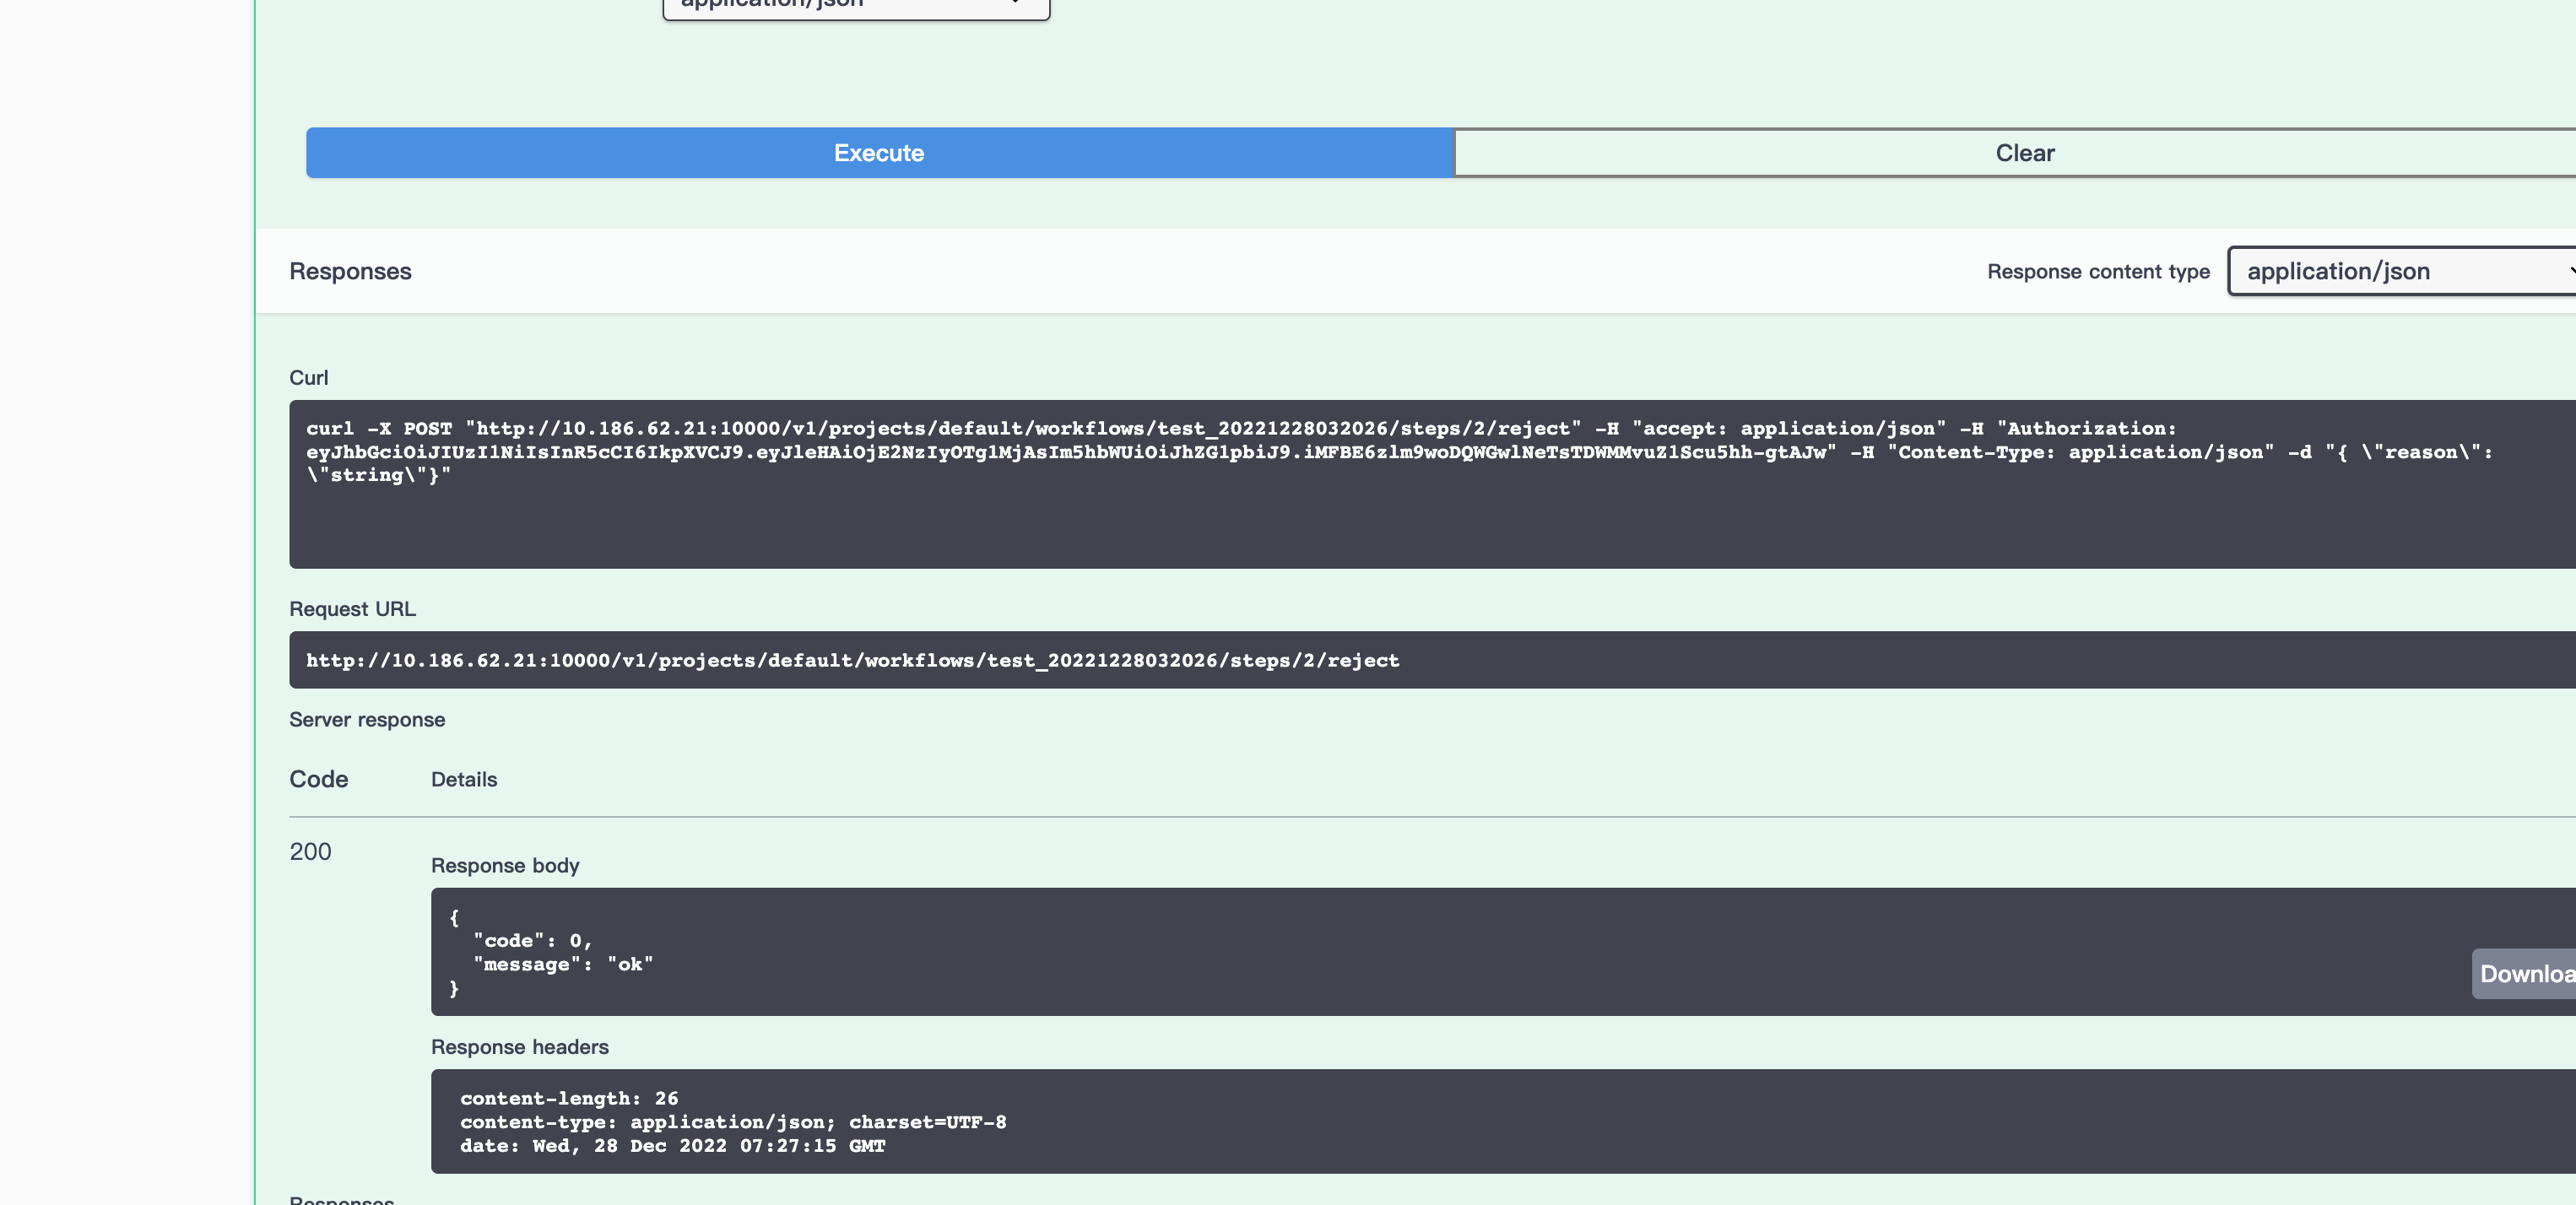
Task: Open the top application/json content type selector
Action: click(x=855, y=5)
